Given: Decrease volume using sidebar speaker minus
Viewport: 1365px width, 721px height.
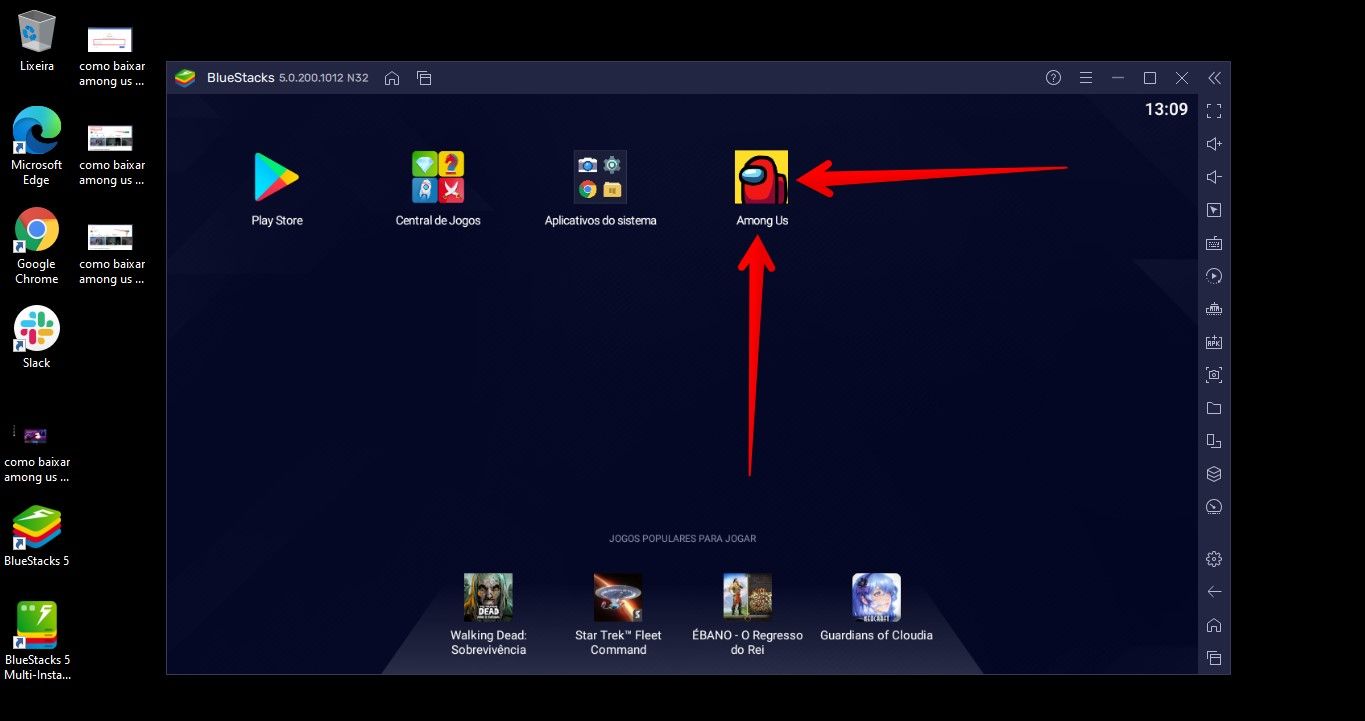Looking at the screenshot, I should tap(1214, 177).
